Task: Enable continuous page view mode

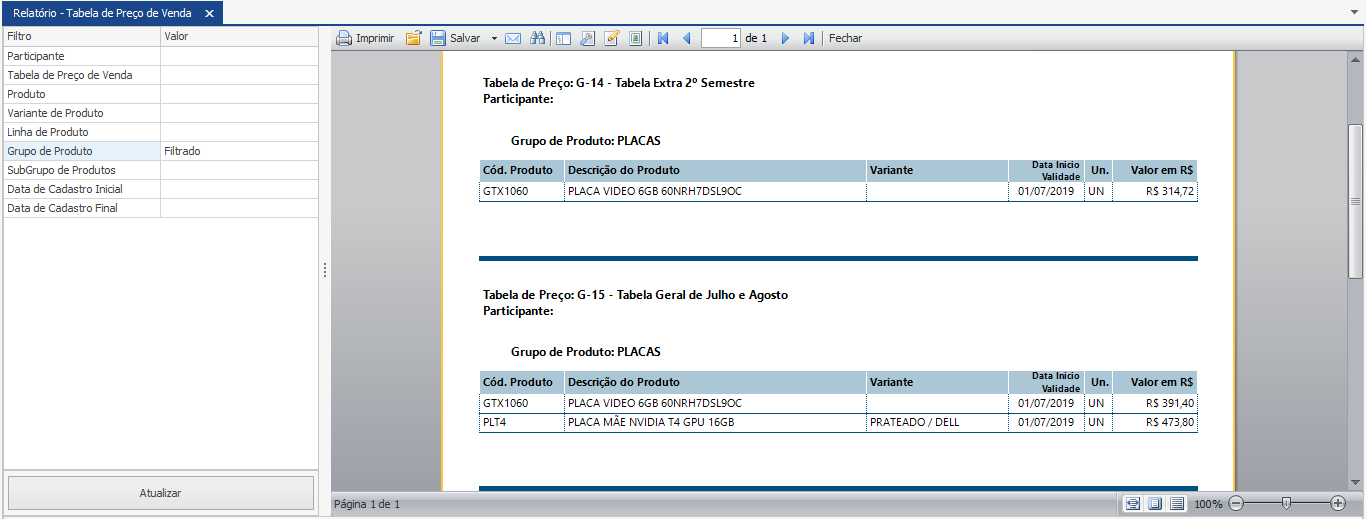Action: (x=1177, y=503)
